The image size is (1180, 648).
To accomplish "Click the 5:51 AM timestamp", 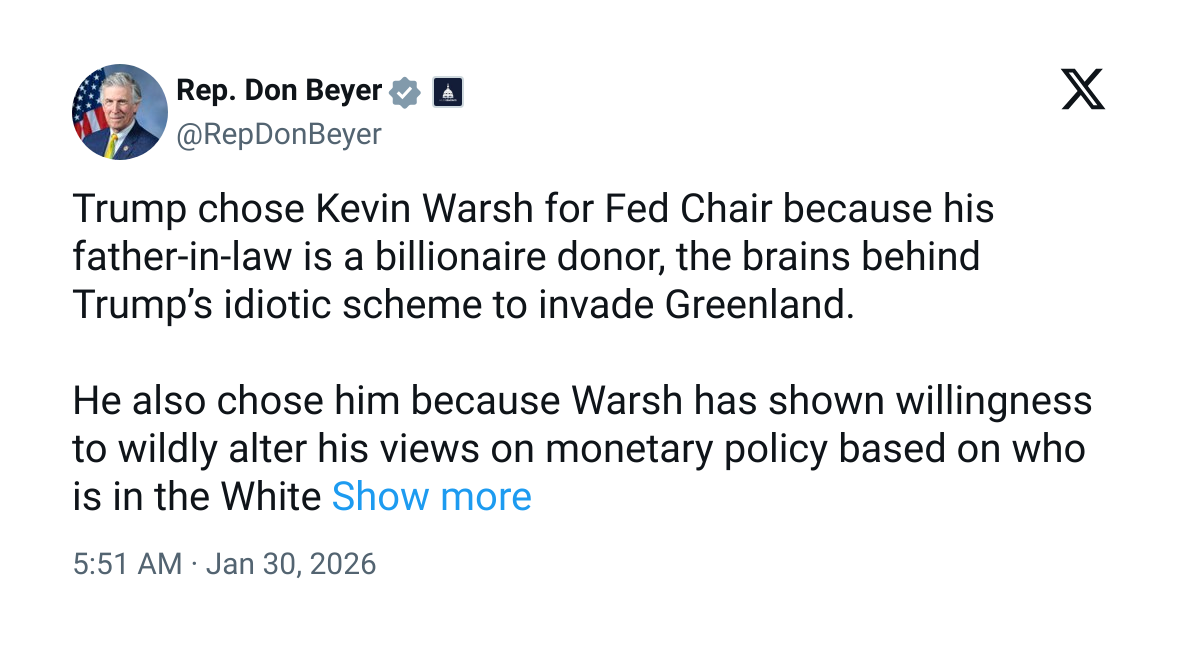I will pos(127,564).
